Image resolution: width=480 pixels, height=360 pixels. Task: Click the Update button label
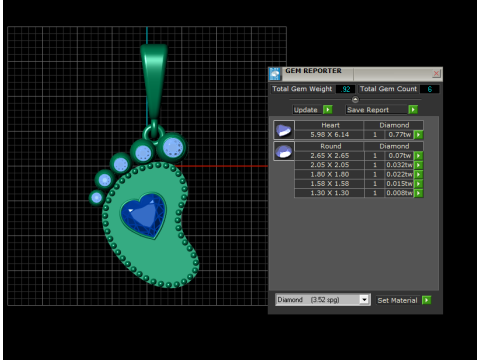307,110
